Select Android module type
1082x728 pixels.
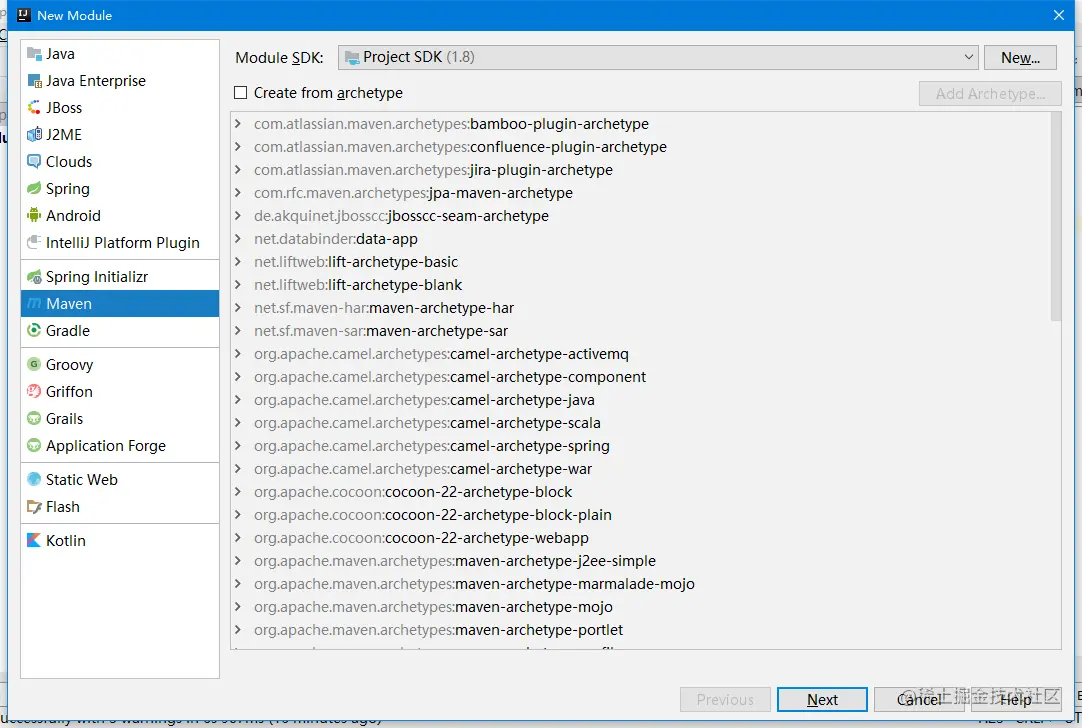120,215
